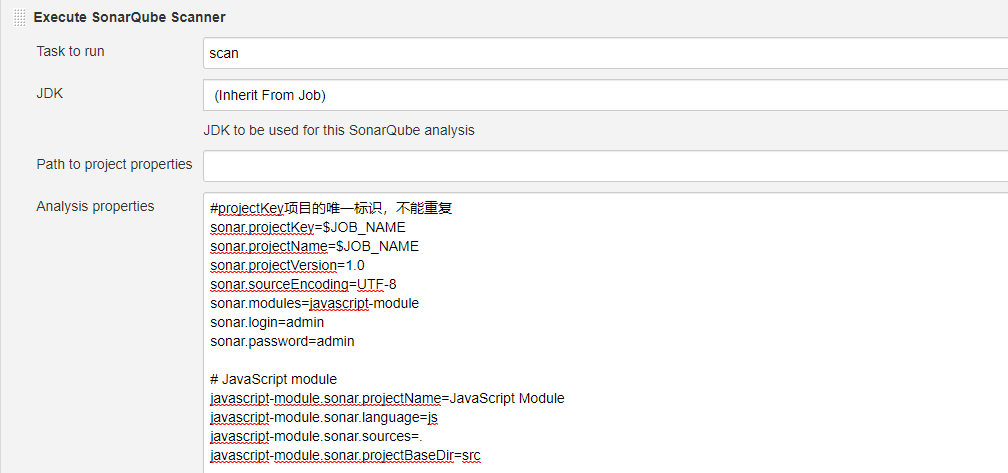Image resolution: width=1008 pixels, height=473 pixels.
Task: Click the sonar.login=admin line
Action: click(267, 322)
